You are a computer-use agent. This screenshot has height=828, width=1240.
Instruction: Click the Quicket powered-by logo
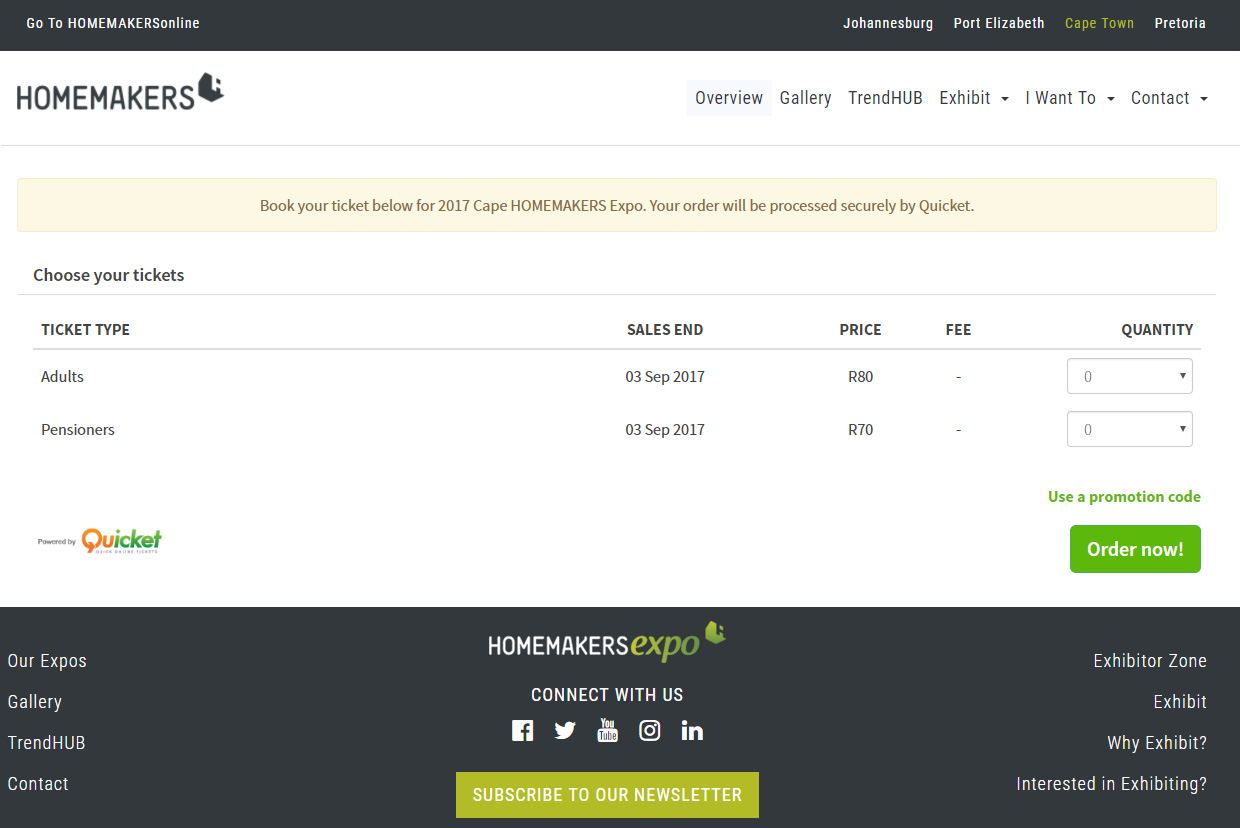(100, 541)
